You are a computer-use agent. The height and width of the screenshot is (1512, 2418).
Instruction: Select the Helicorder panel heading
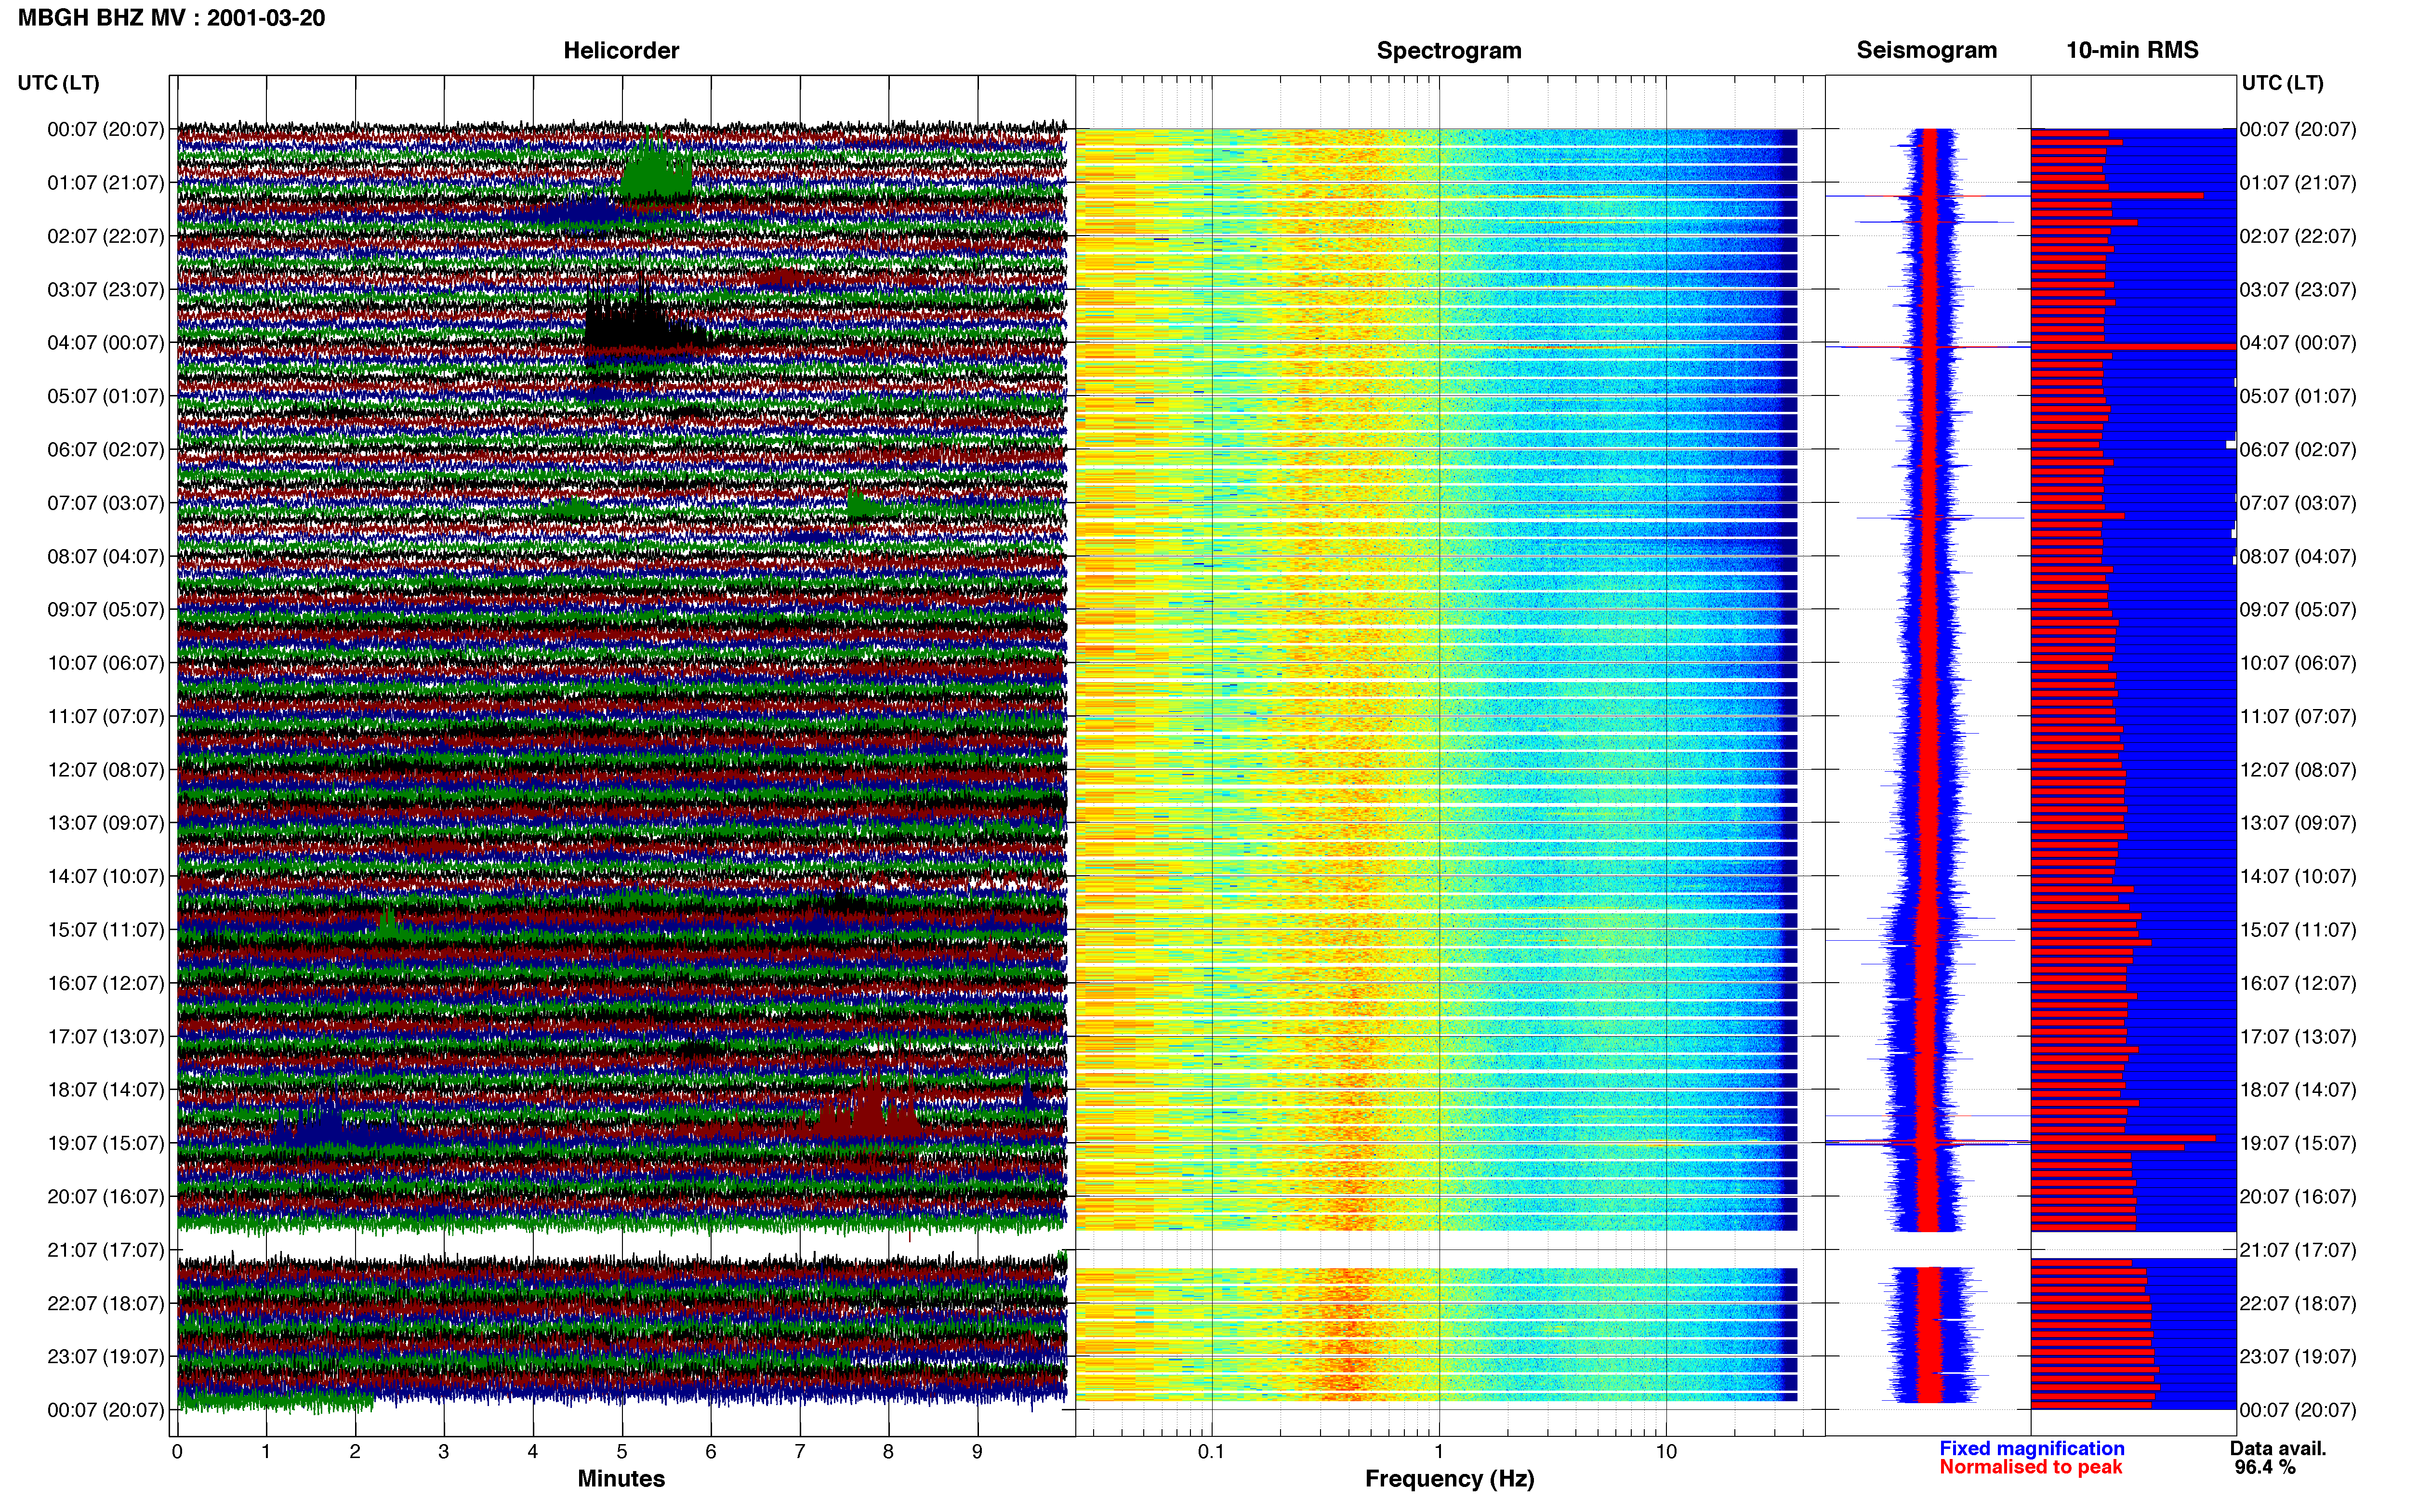621,50
